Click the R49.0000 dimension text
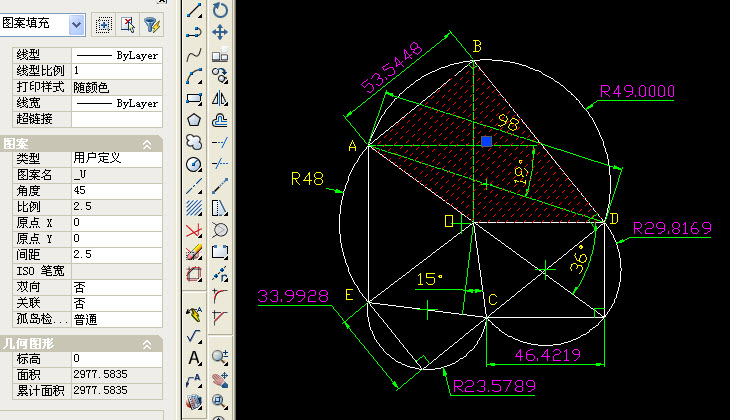Image resolution: width=730 pixels, height=420 pixels. [x=637, y=91]
